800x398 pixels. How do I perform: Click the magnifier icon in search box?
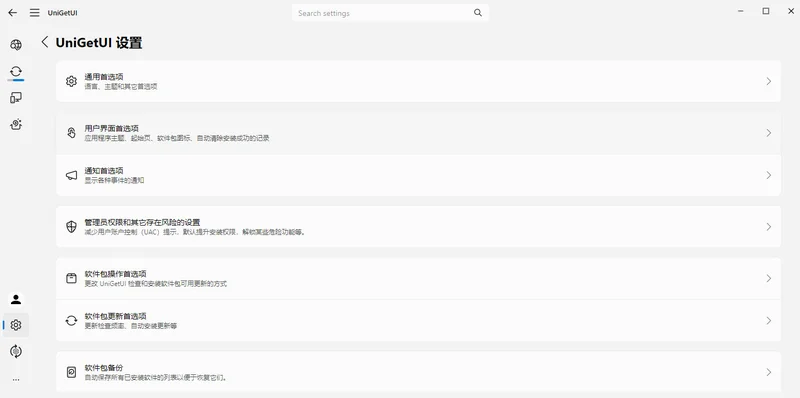[x=478, y=13]
